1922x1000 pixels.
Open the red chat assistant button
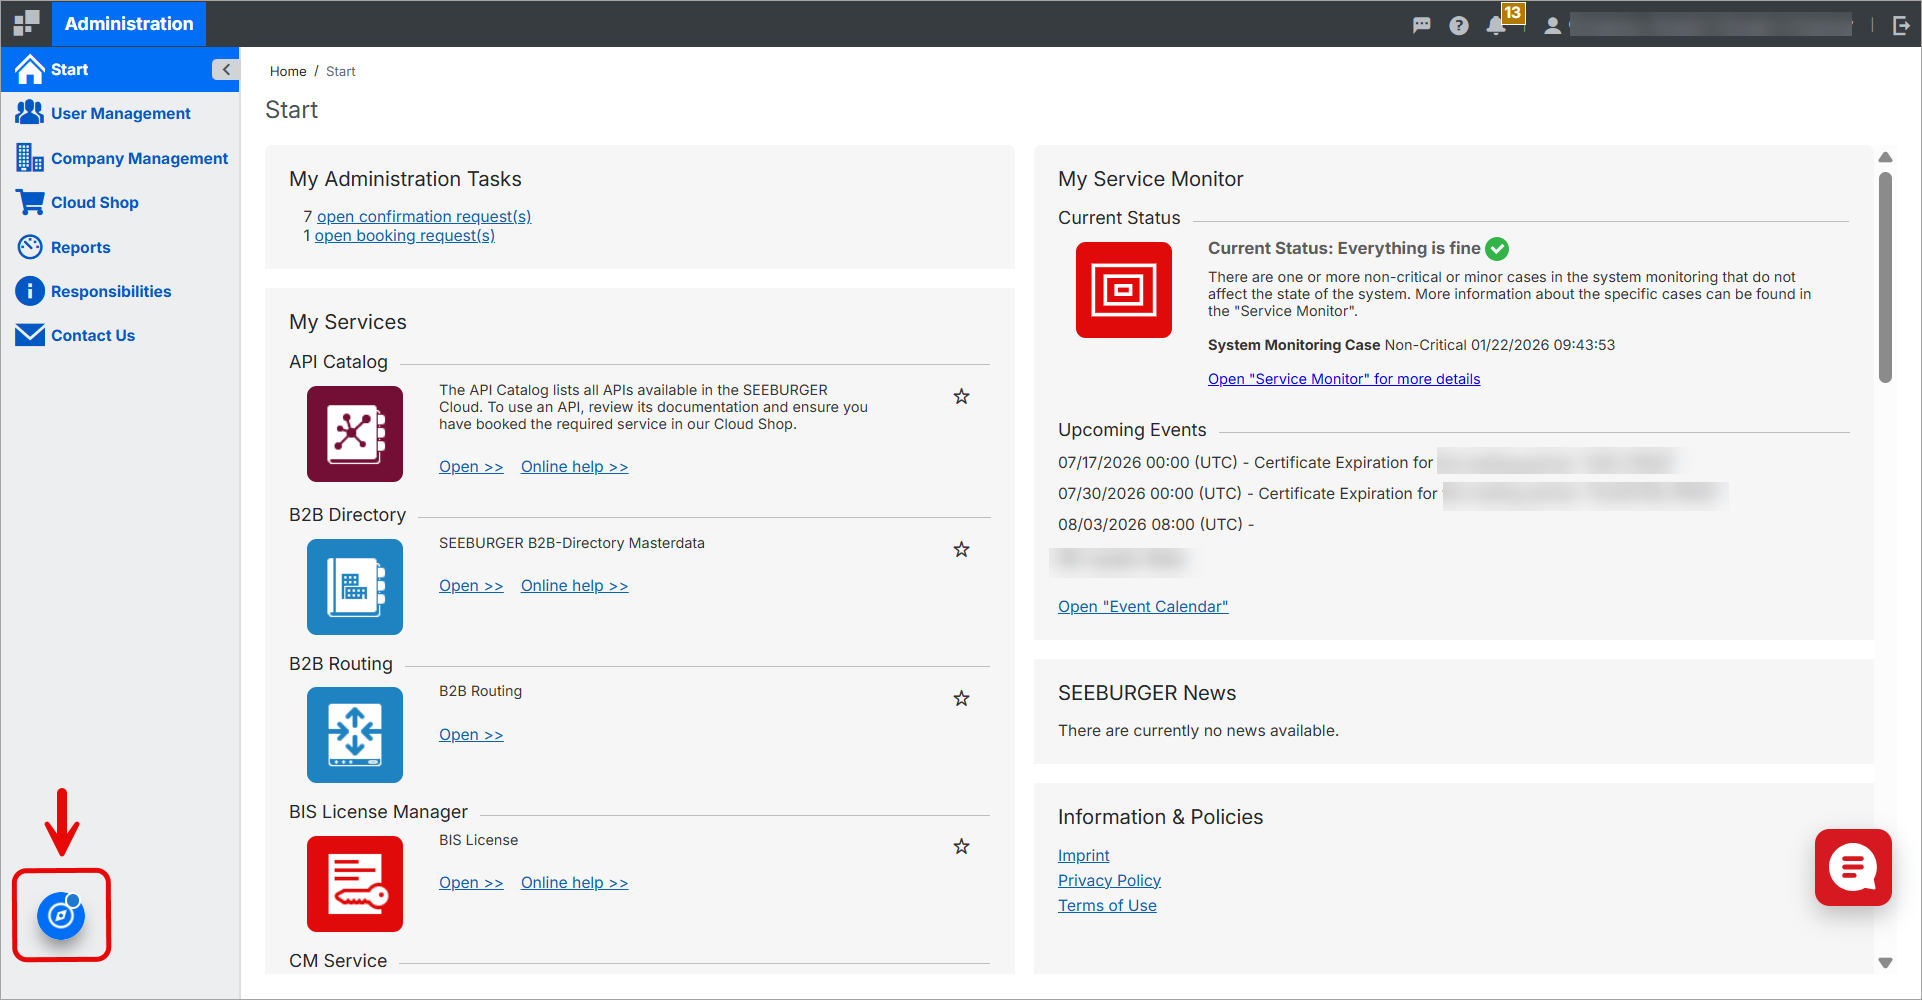(1853, 867)
